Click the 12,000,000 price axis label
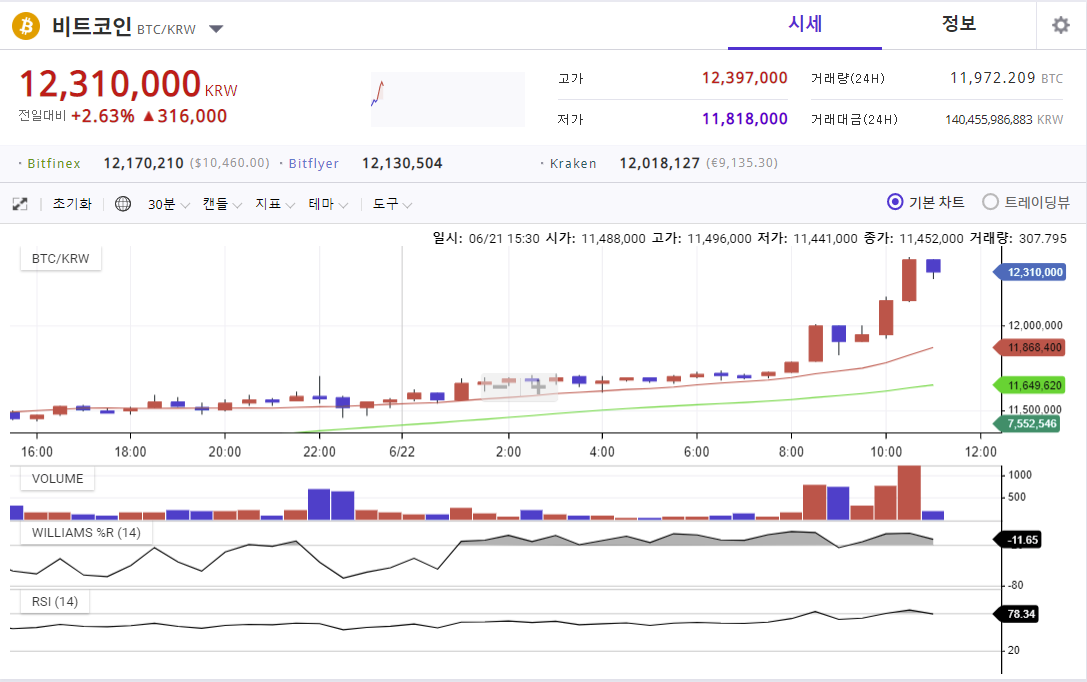This screenshot has height=682, width=1087. [1035, 325]
